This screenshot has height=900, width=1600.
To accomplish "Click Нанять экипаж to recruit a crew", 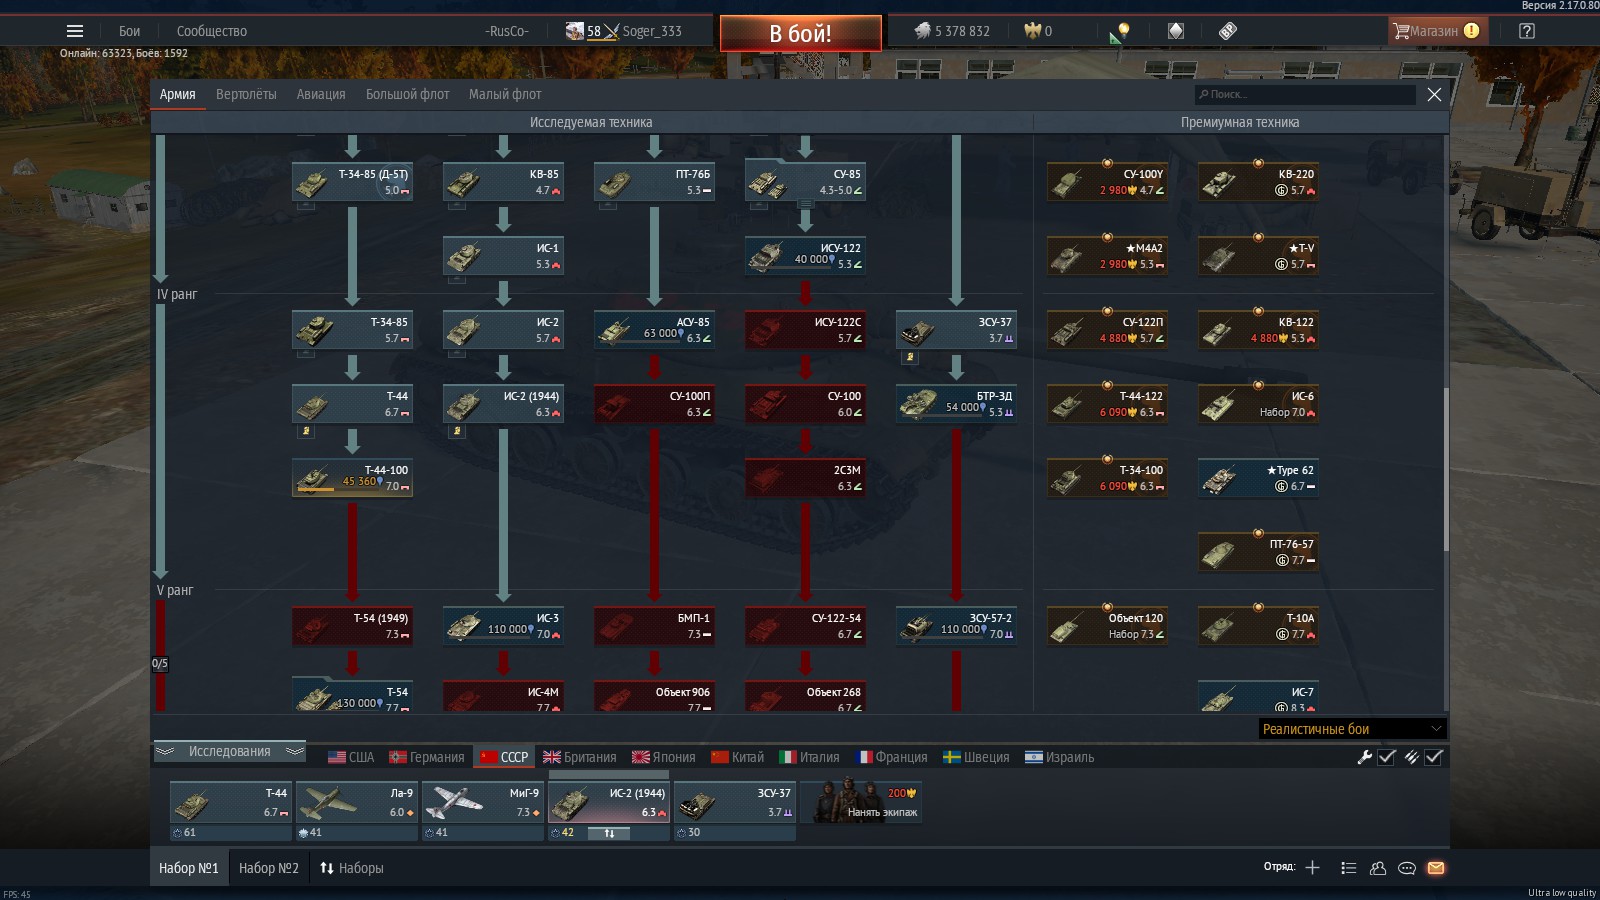I will click(x=862, y=803).
